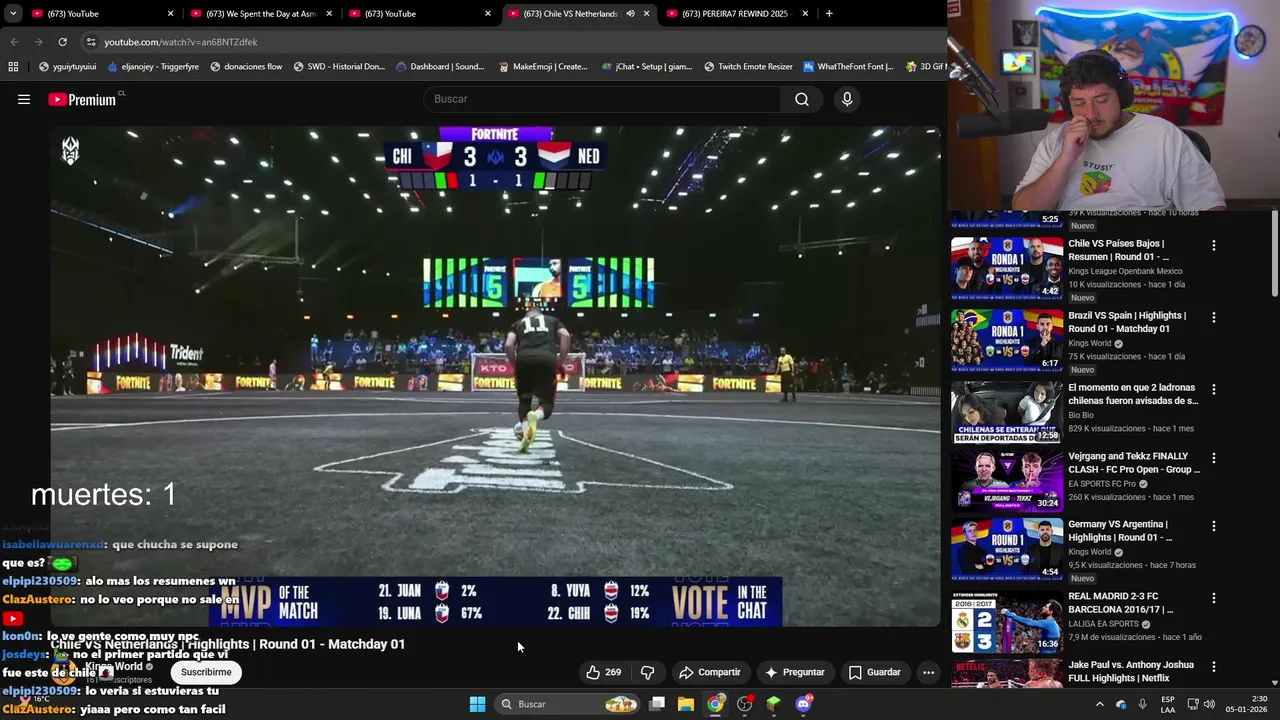Dislike the video with the thumbs-down button

tap(647, 672)
